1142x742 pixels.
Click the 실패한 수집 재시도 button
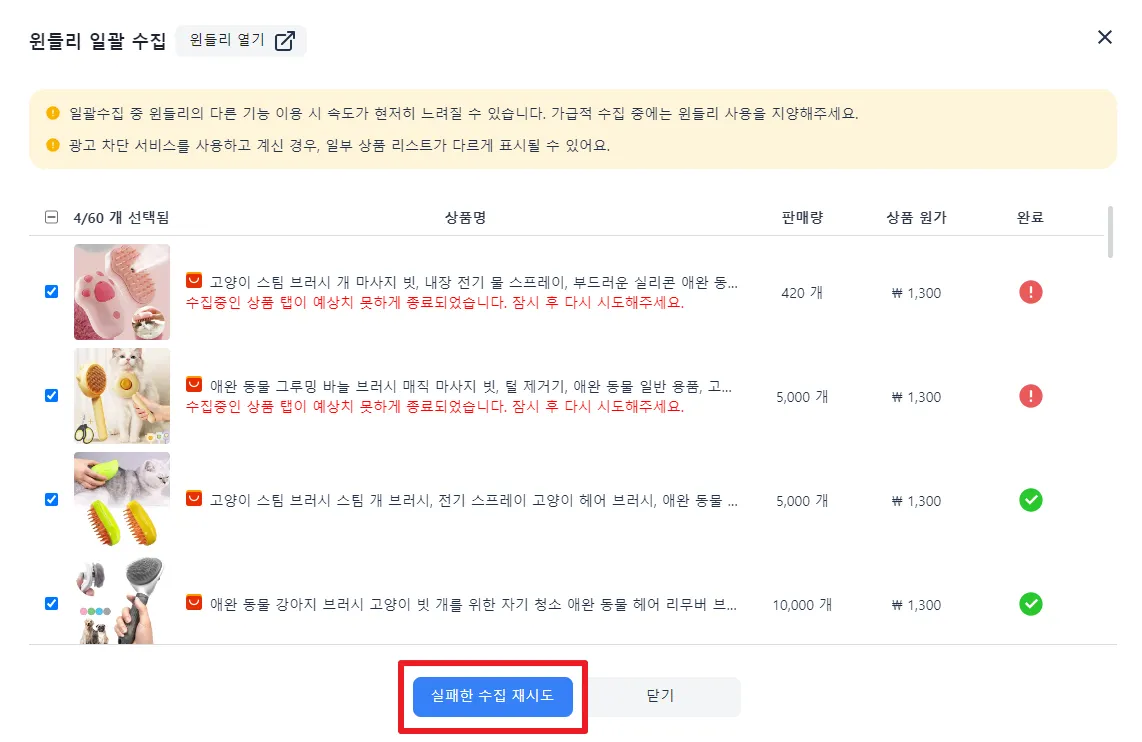[x=492, y=696]
